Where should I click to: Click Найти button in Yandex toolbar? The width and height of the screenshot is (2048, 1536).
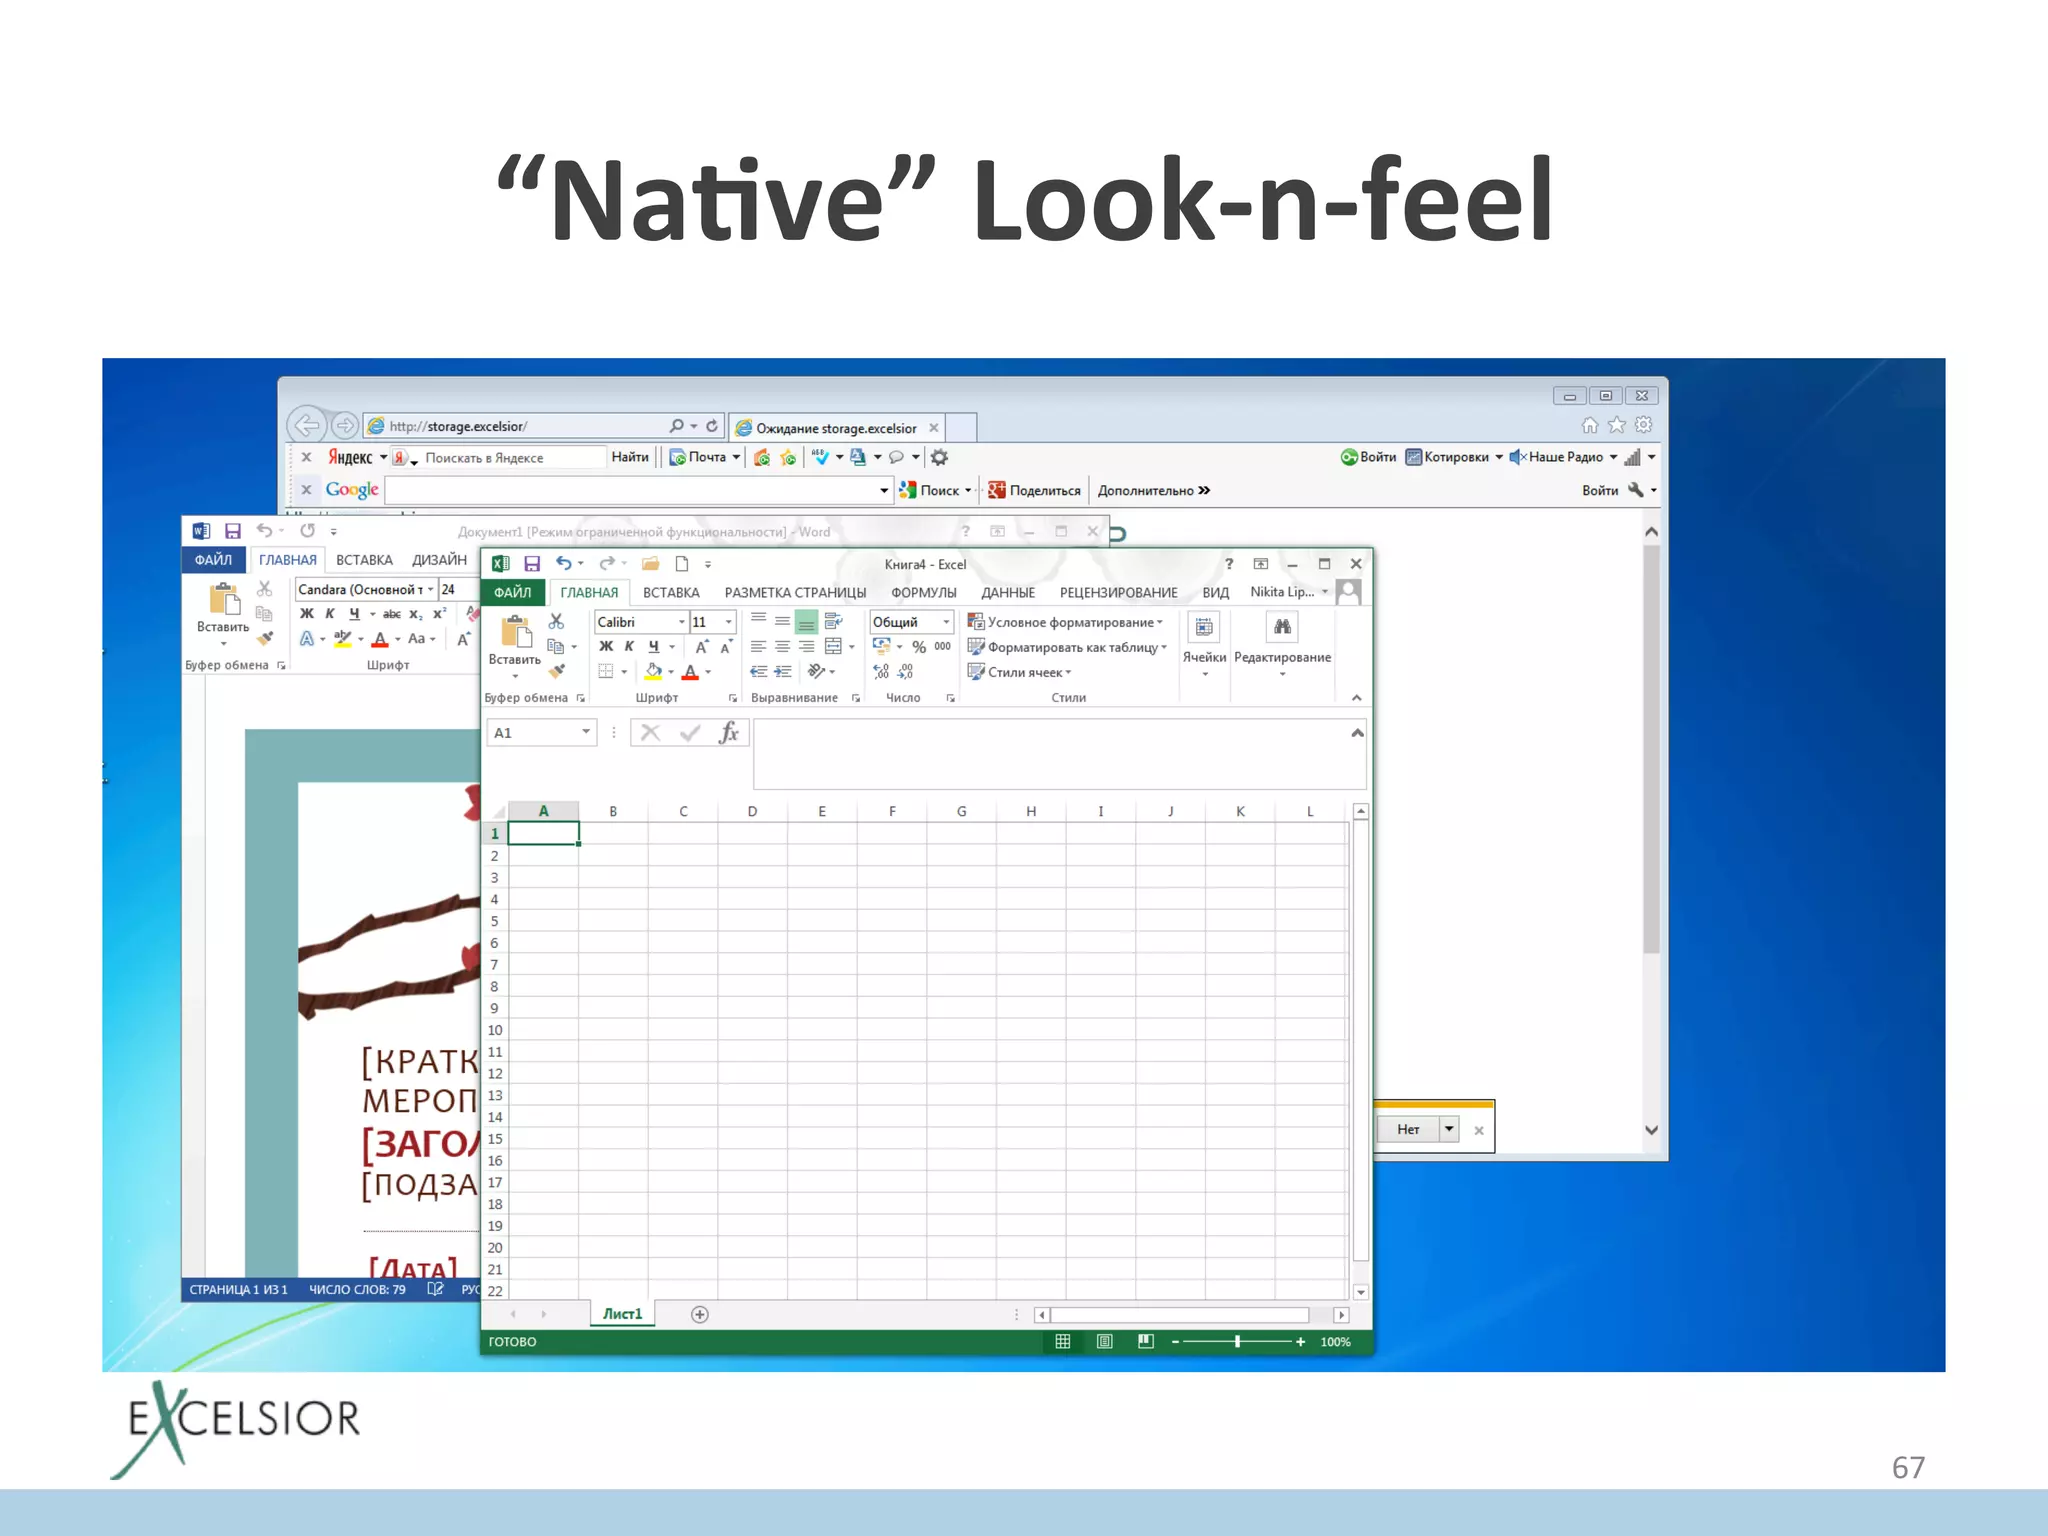(x=630, y=457)
